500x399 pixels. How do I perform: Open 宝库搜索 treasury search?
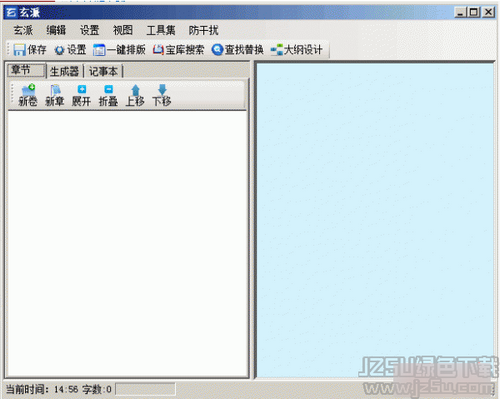click(x=178, y=50)
